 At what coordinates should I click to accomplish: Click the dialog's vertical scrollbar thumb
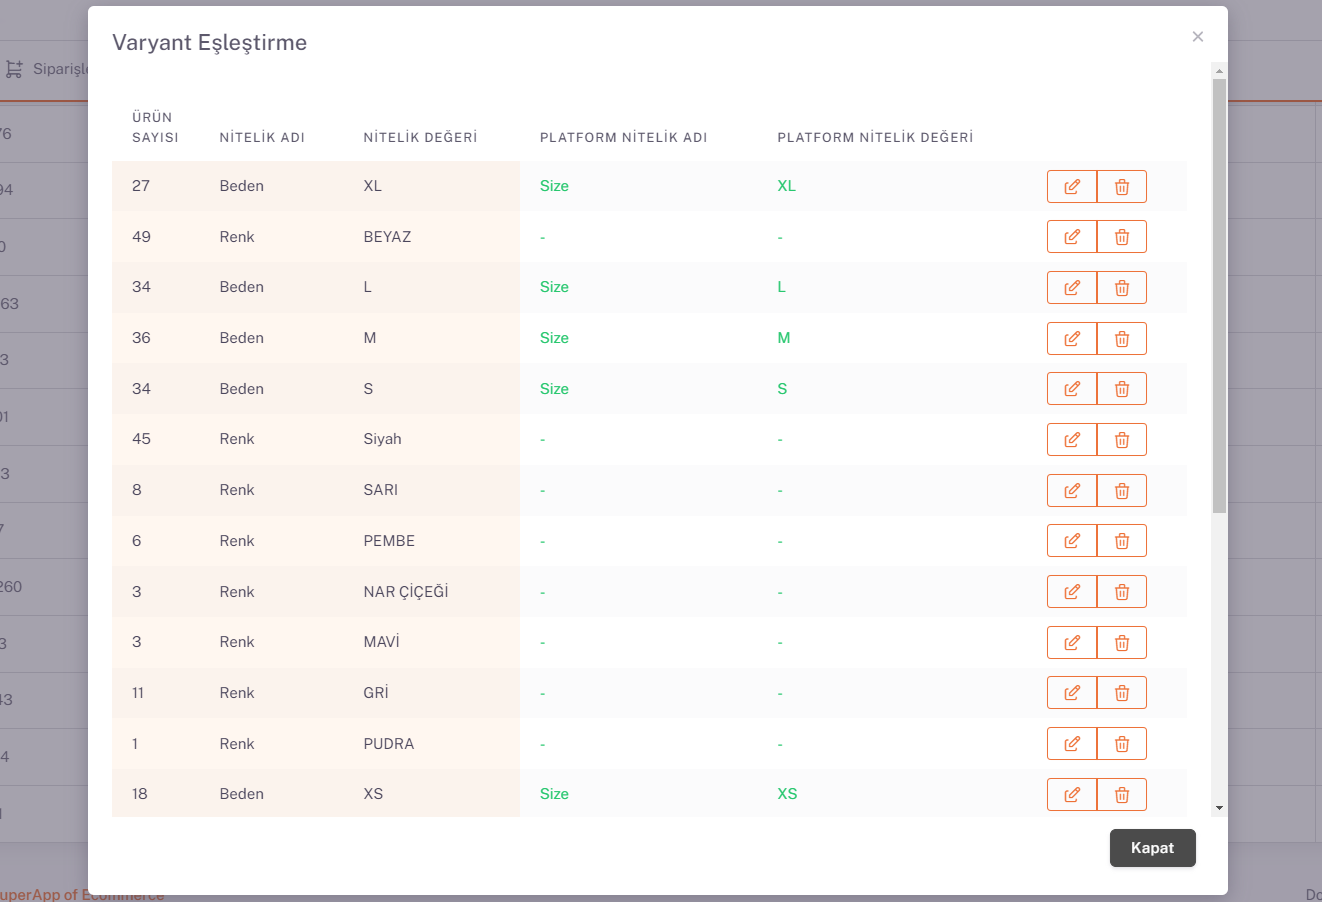[x=1219, y=296]
